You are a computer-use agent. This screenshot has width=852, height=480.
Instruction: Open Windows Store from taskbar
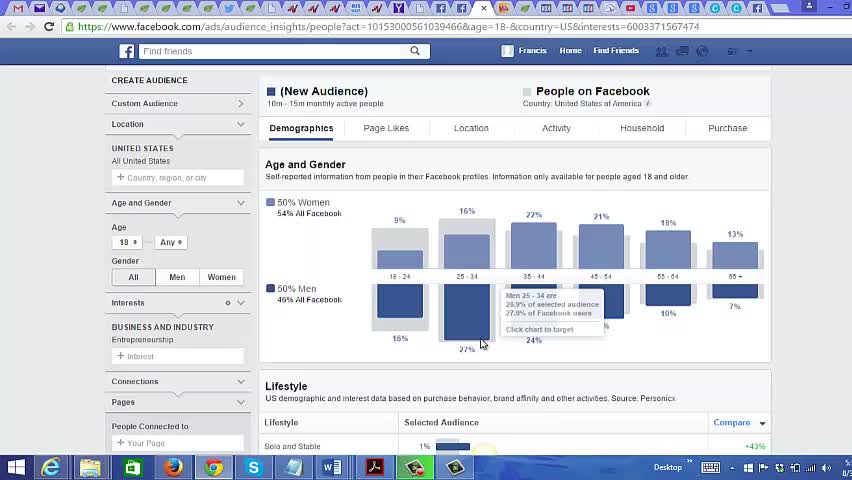pos(132,467)
